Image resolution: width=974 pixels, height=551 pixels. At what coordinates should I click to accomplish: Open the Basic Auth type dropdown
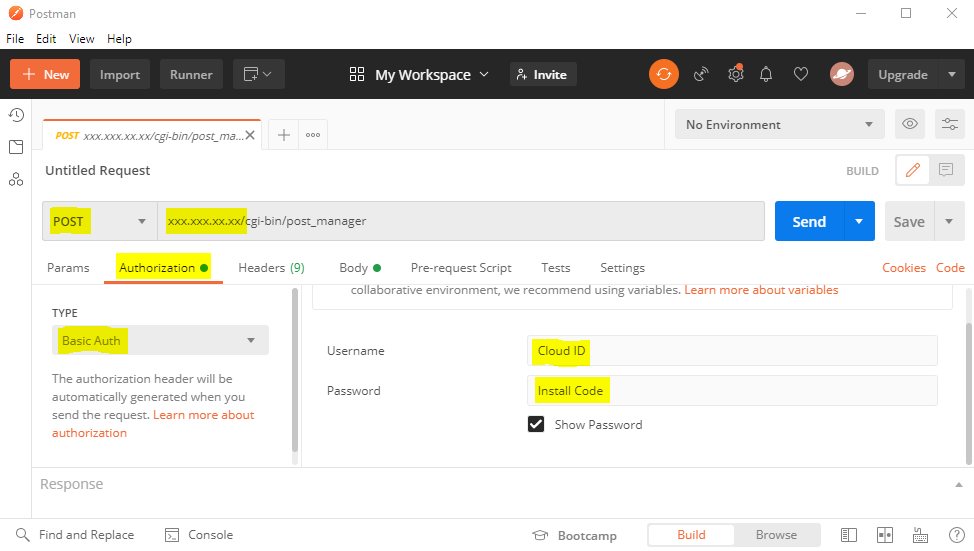click(x=160, y=340)
